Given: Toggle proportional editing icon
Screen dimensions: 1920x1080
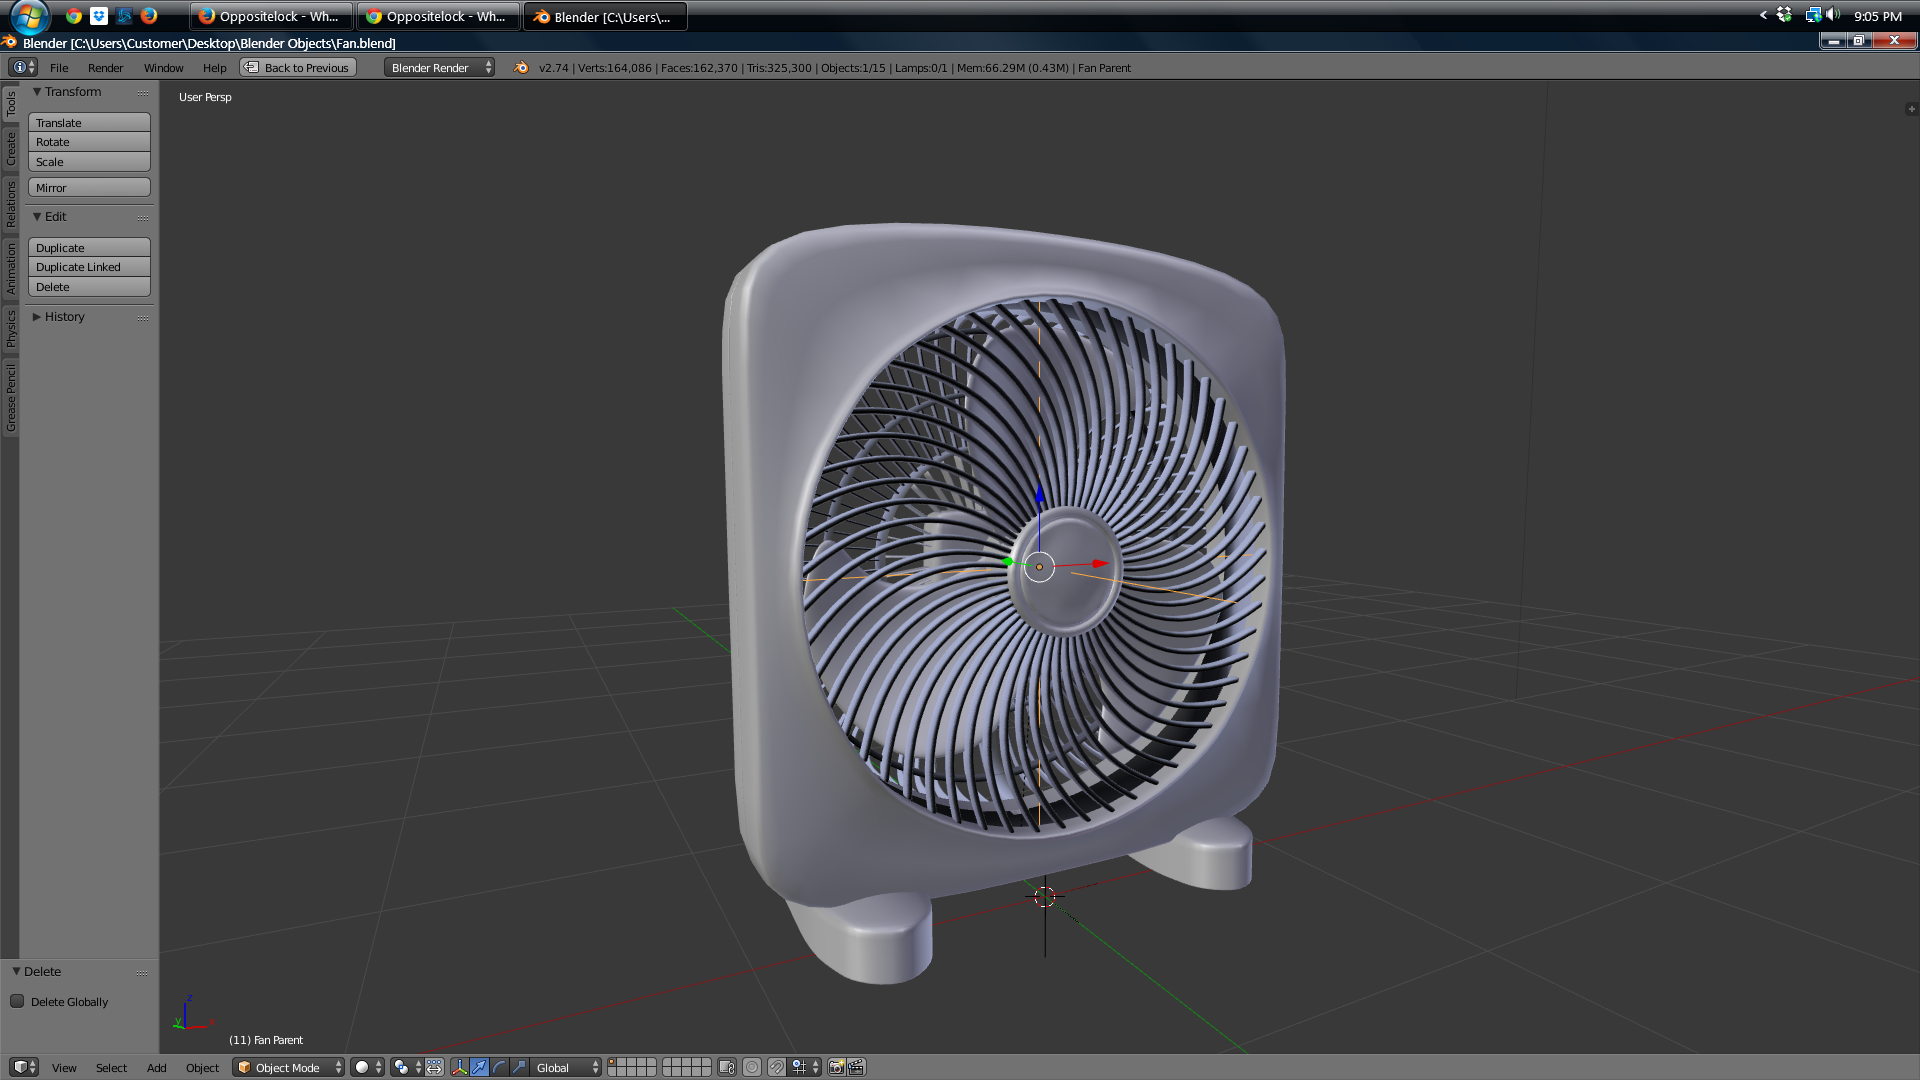Looking at the screenshot, I should click(x=752, y=1067).
